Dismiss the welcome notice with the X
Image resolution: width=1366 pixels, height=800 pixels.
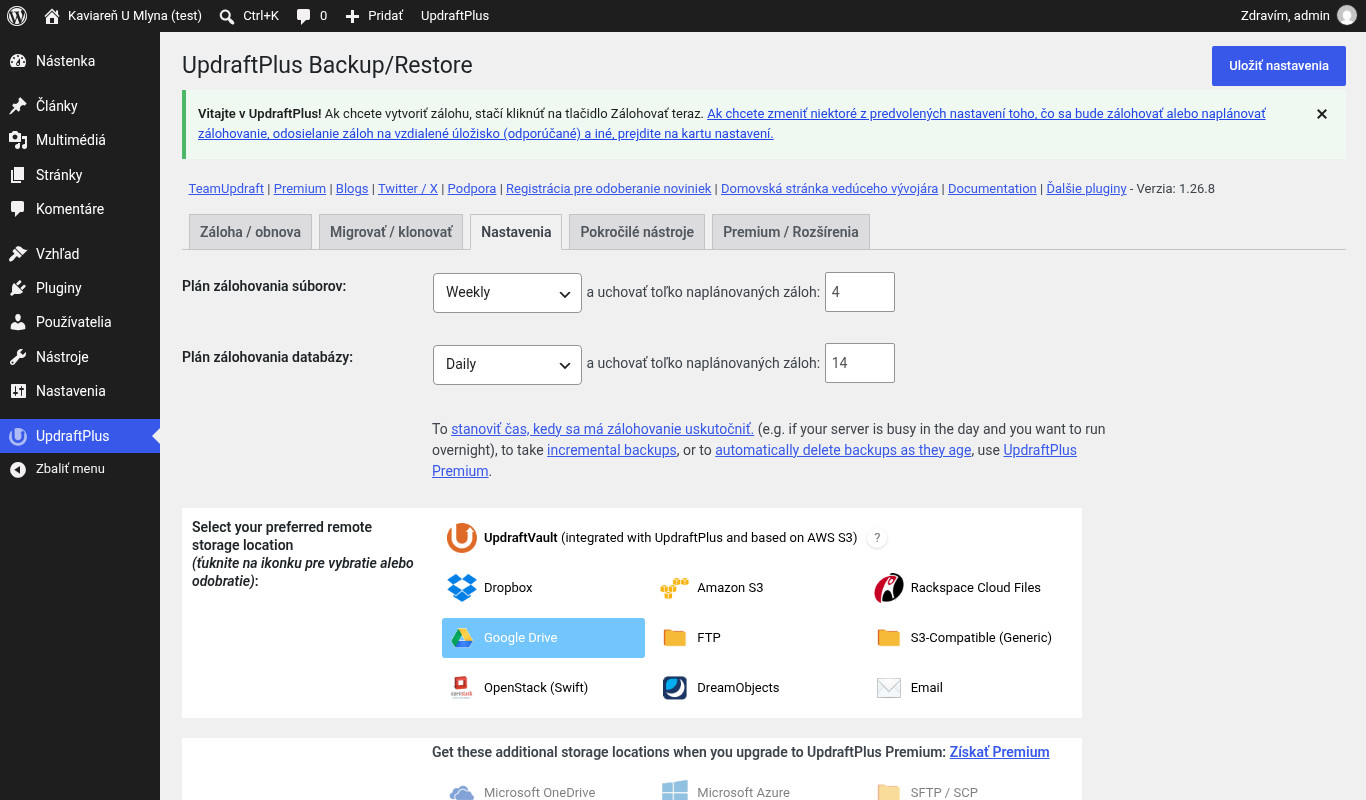(1322, 114)
